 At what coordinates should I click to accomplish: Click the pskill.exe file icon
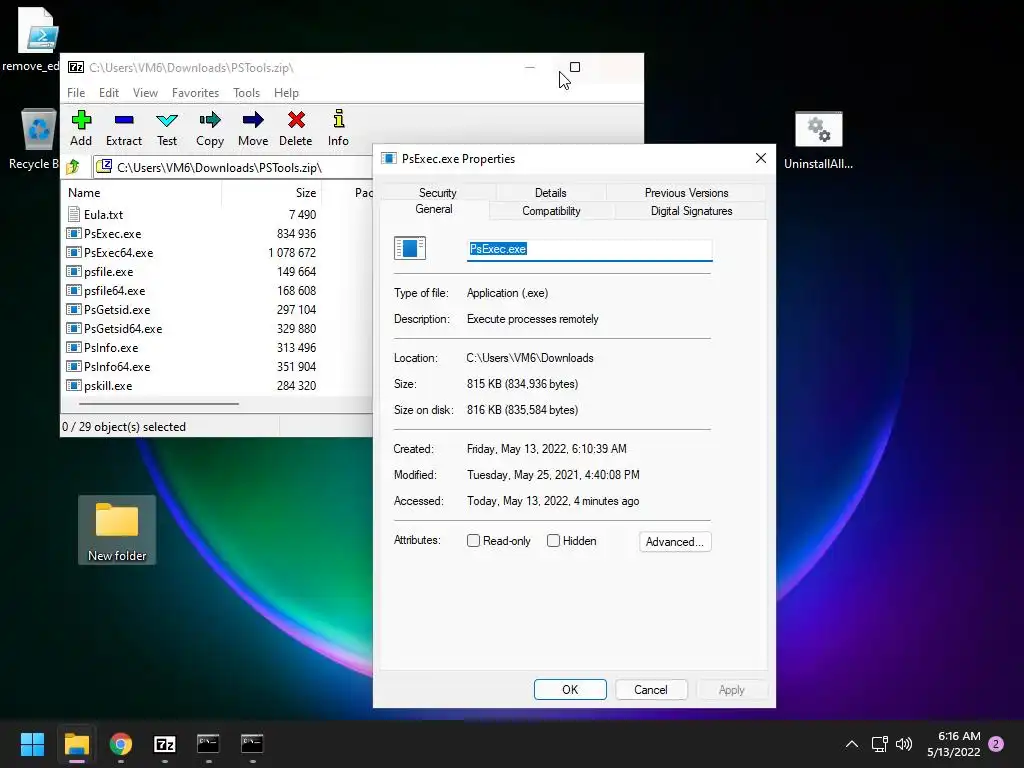pos(74,385)
